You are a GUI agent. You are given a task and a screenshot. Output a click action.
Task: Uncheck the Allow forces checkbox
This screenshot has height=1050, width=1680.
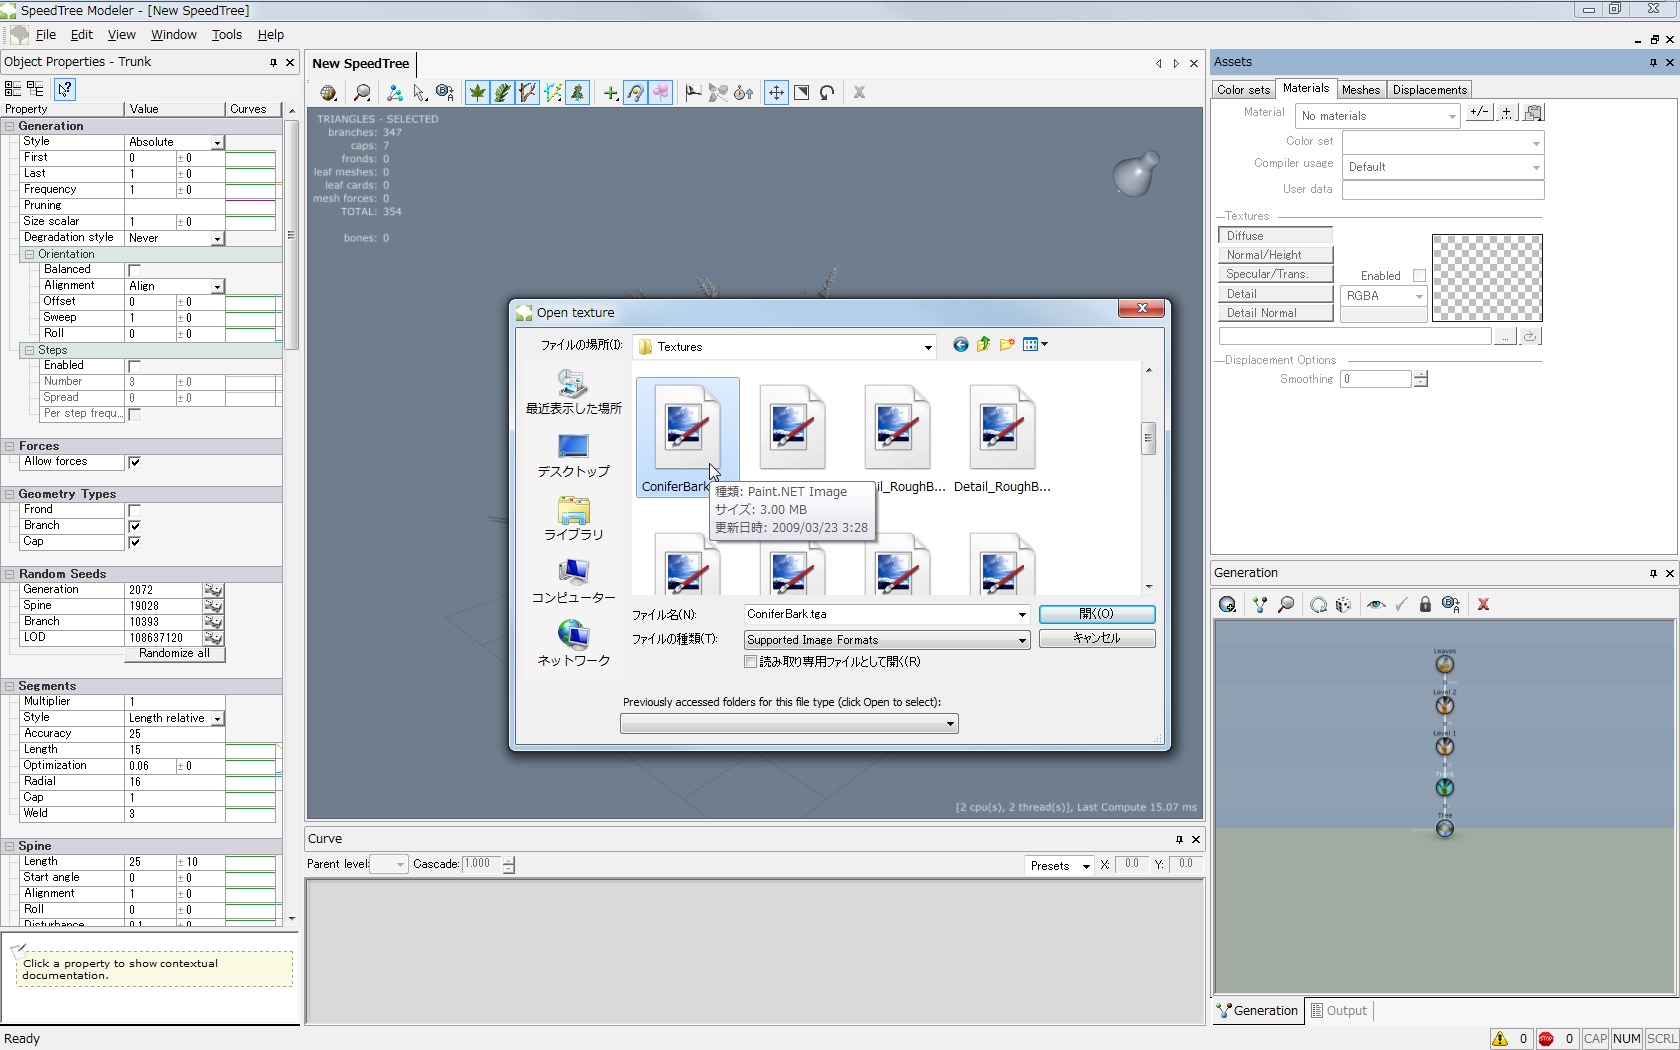(x=135, y=462)
